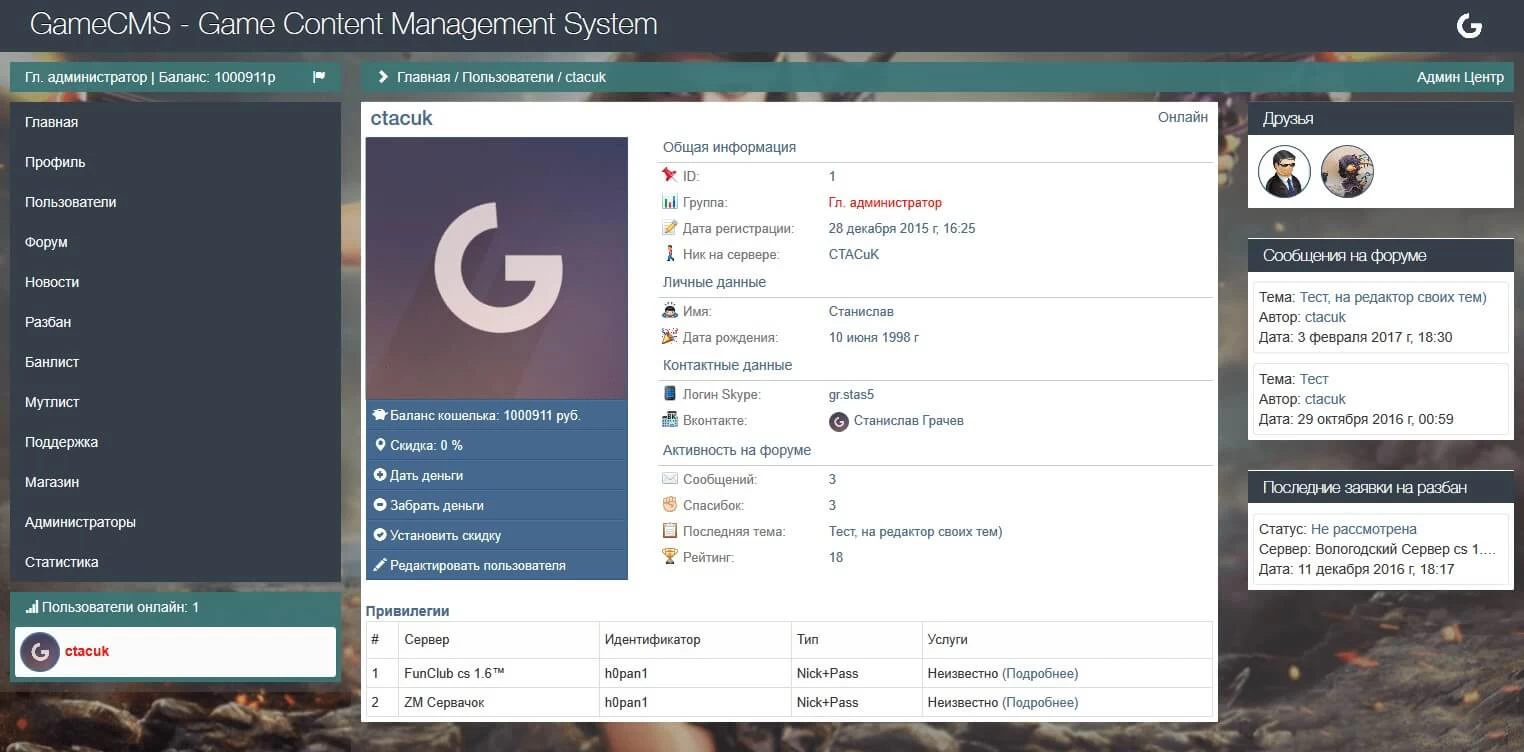This screenshot has height=752, width=1524.
Task: Open the Форум sidebar menu item
Action: (x=47, y=242)
